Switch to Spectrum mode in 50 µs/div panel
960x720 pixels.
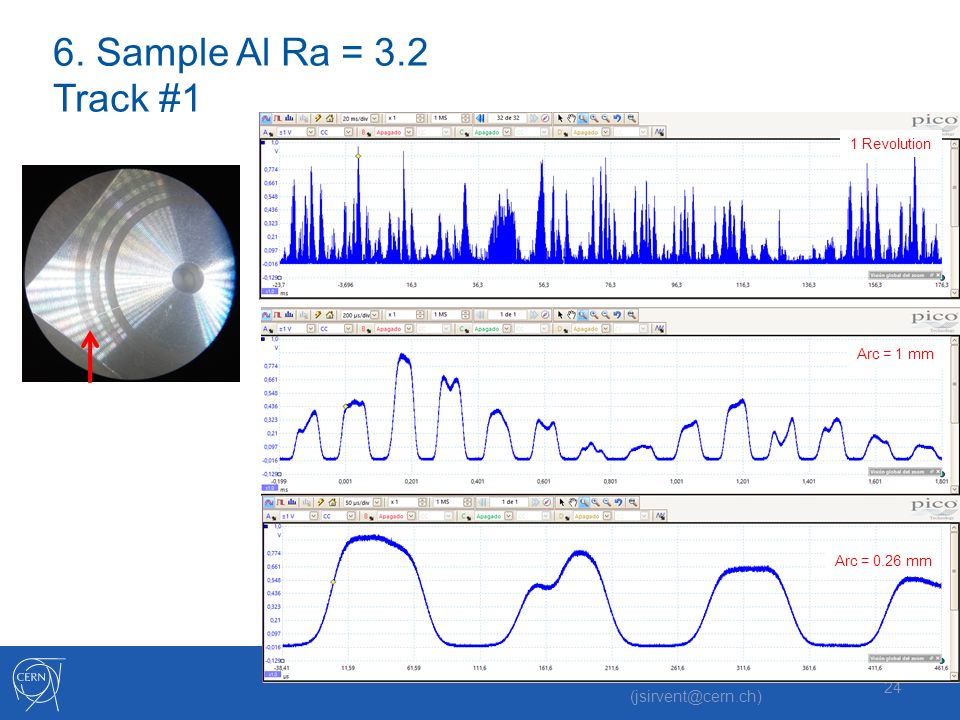coord(291,502)
